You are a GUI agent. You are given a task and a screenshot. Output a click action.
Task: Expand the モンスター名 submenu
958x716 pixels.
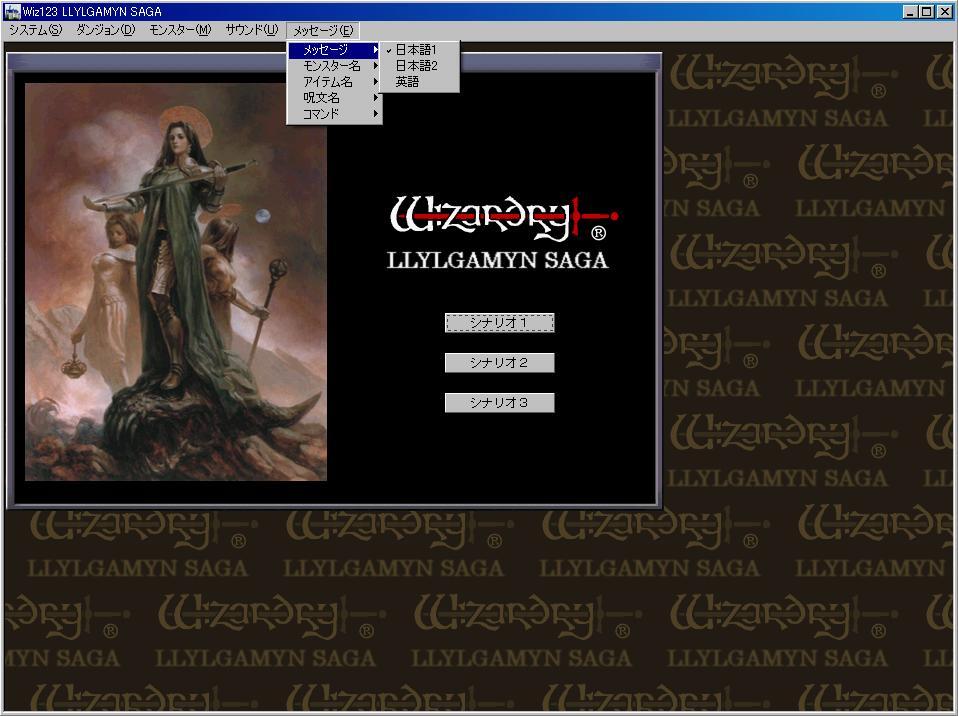(334, 66)
